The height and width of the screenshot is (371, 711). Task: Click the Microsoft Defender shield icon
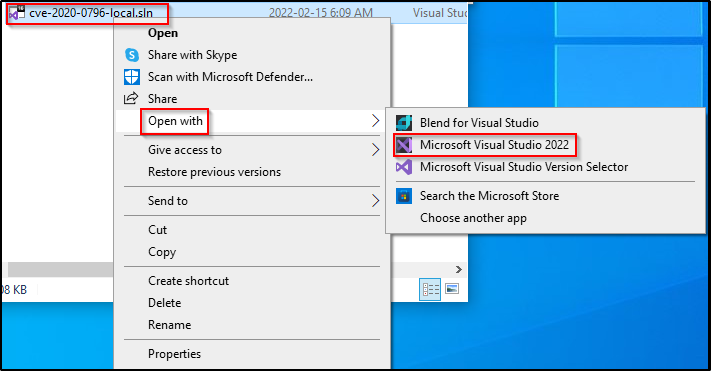pyautogui.click(x=131, y=77)
